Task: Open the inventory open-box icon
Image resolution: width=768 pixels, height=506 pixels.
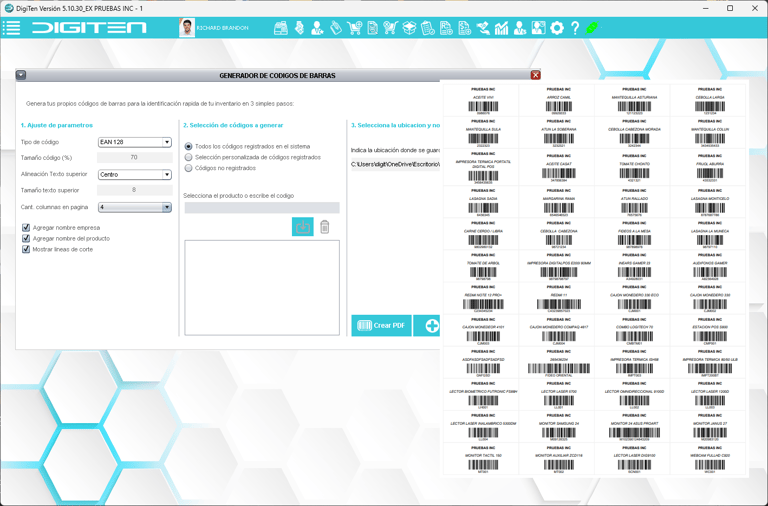Action: click(x=409, y=28)
